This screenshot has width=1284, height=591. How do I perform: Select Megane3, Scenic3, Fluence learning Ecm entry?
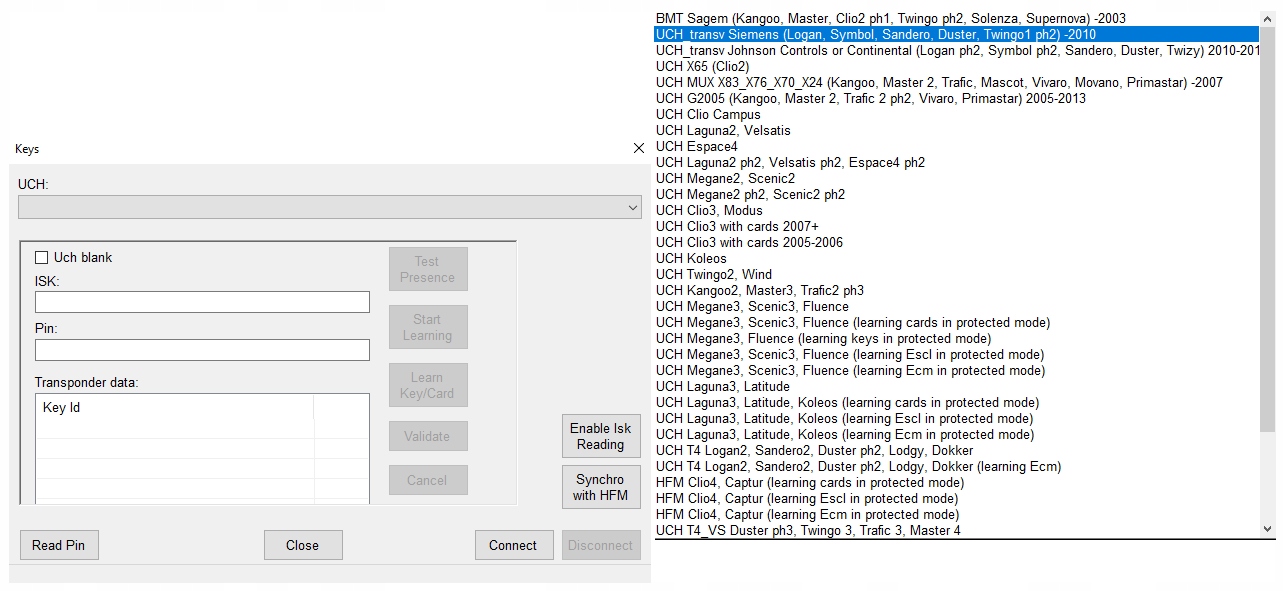point(957,370)
